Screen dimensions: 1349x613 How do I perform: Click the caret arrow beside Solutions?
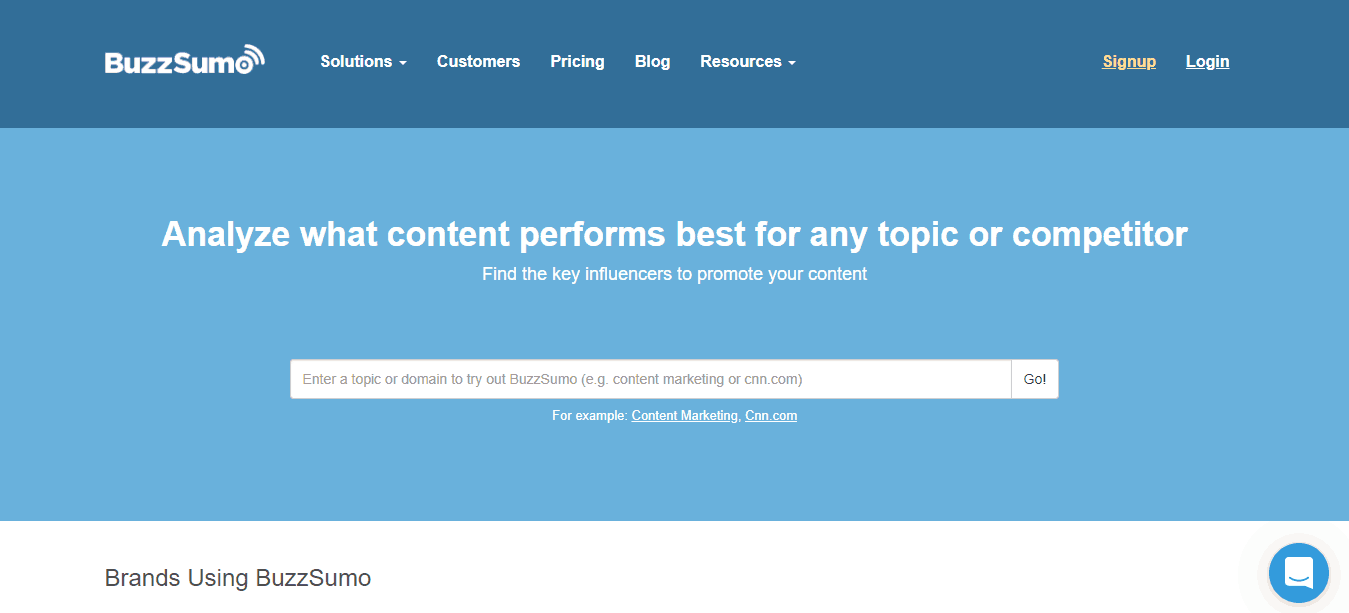403,63
